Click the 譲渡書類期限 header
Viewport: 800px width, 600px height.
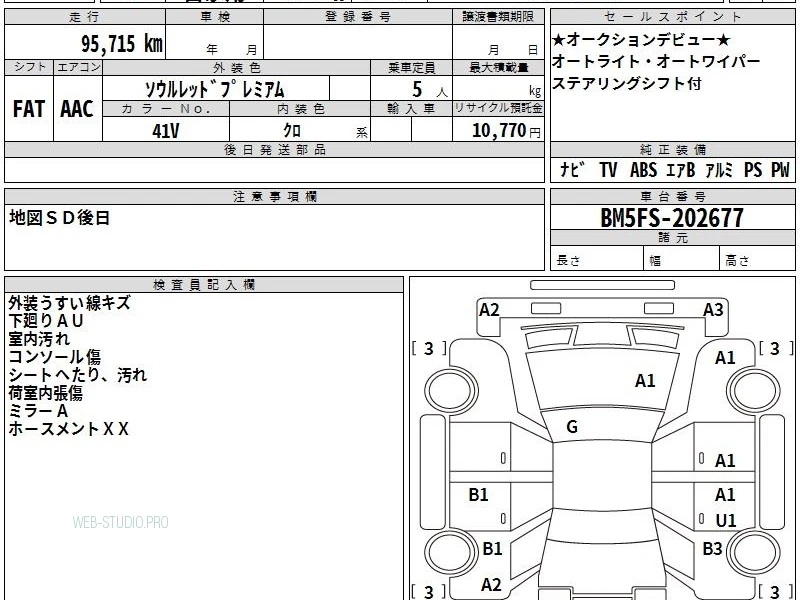point(498,16)
